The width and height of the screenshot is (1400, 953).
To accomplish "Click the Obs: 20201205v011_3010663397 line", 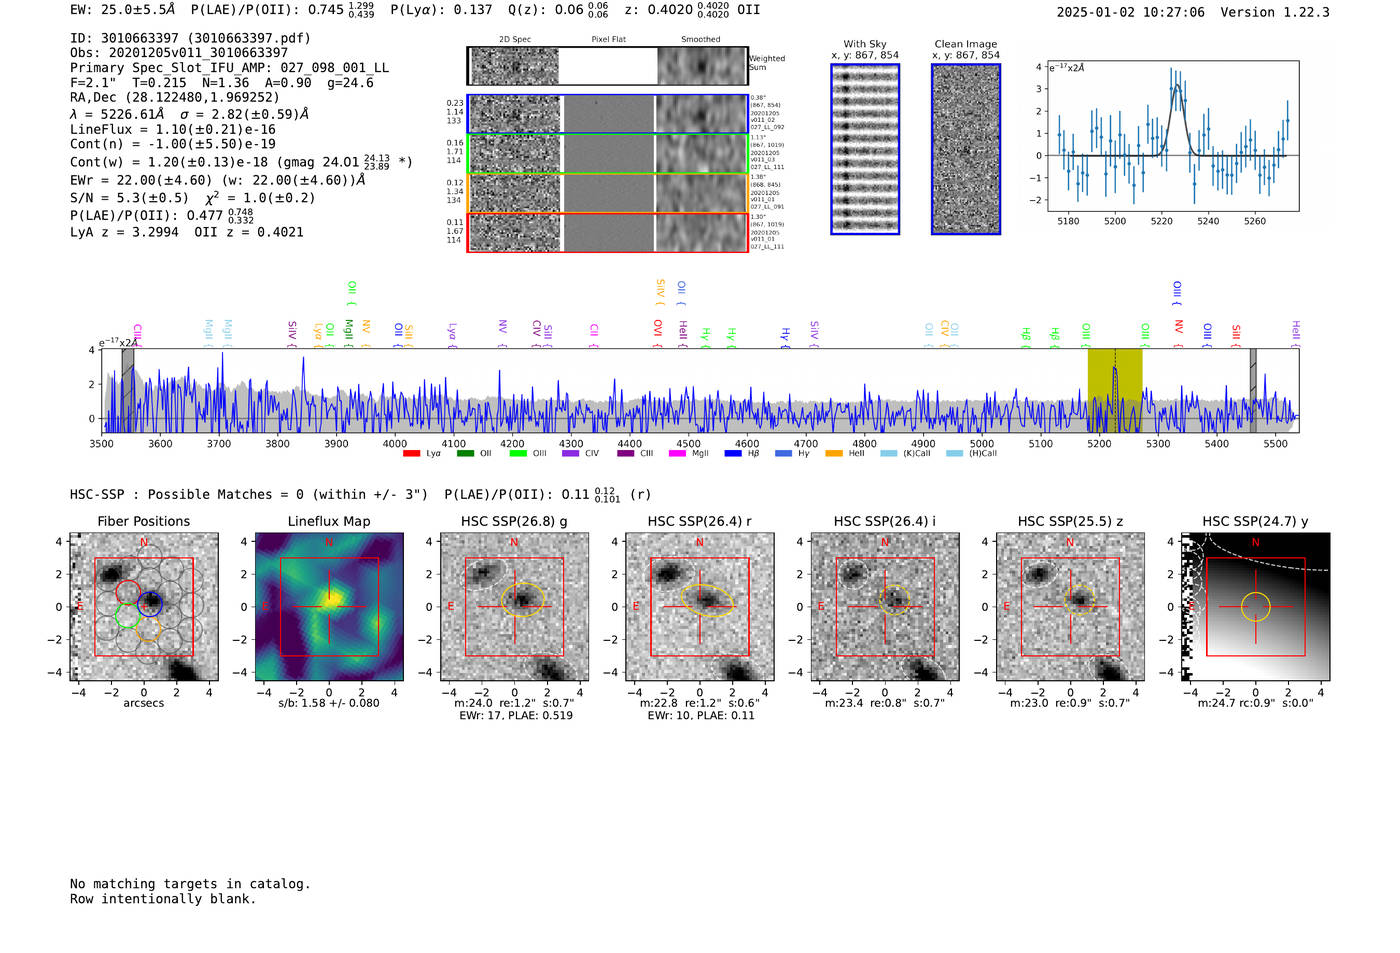I will coord(179,53).
